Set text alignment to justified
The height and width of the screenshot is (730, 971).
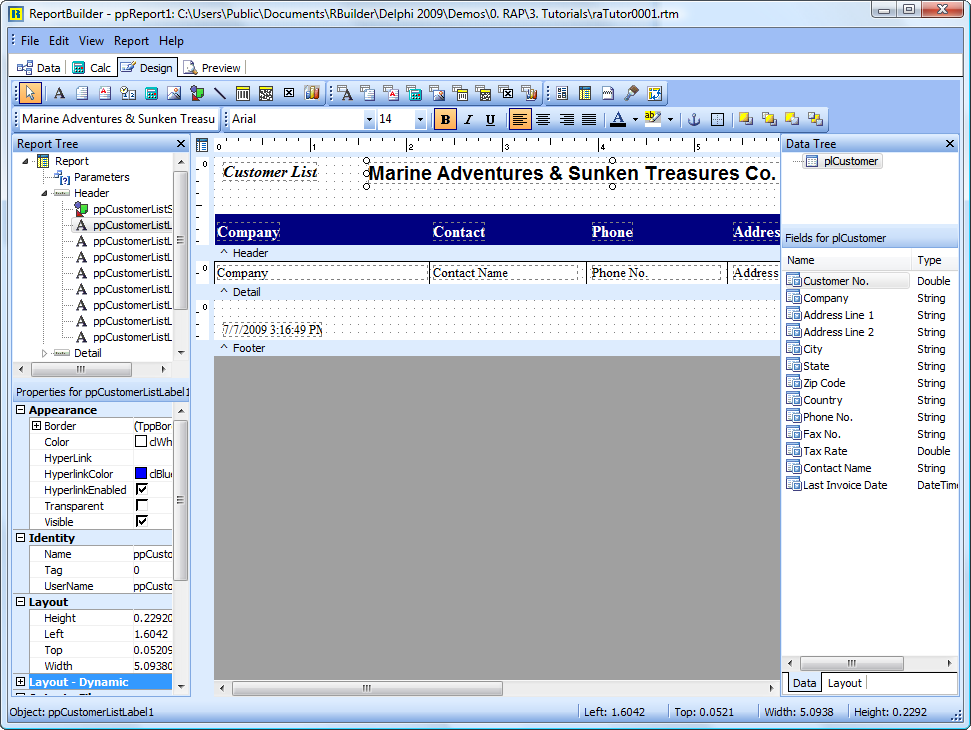(590, 119)
